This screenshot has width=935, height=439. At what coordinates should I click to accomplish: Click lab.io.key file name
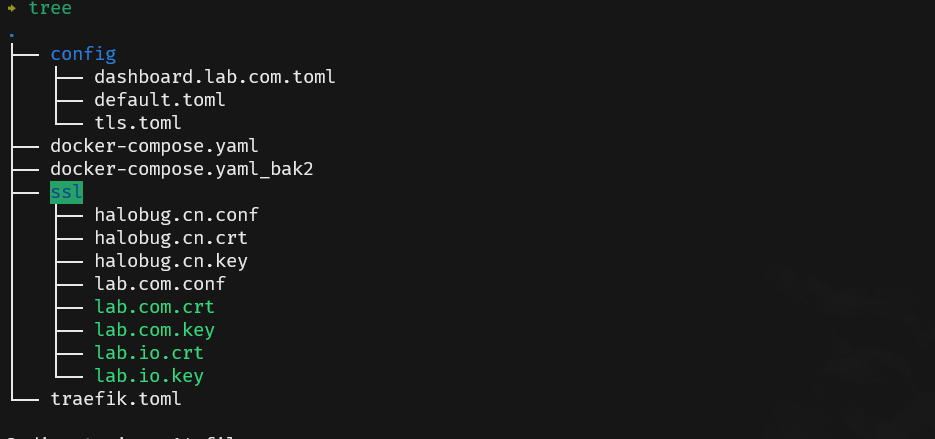(x=149, y=376)
